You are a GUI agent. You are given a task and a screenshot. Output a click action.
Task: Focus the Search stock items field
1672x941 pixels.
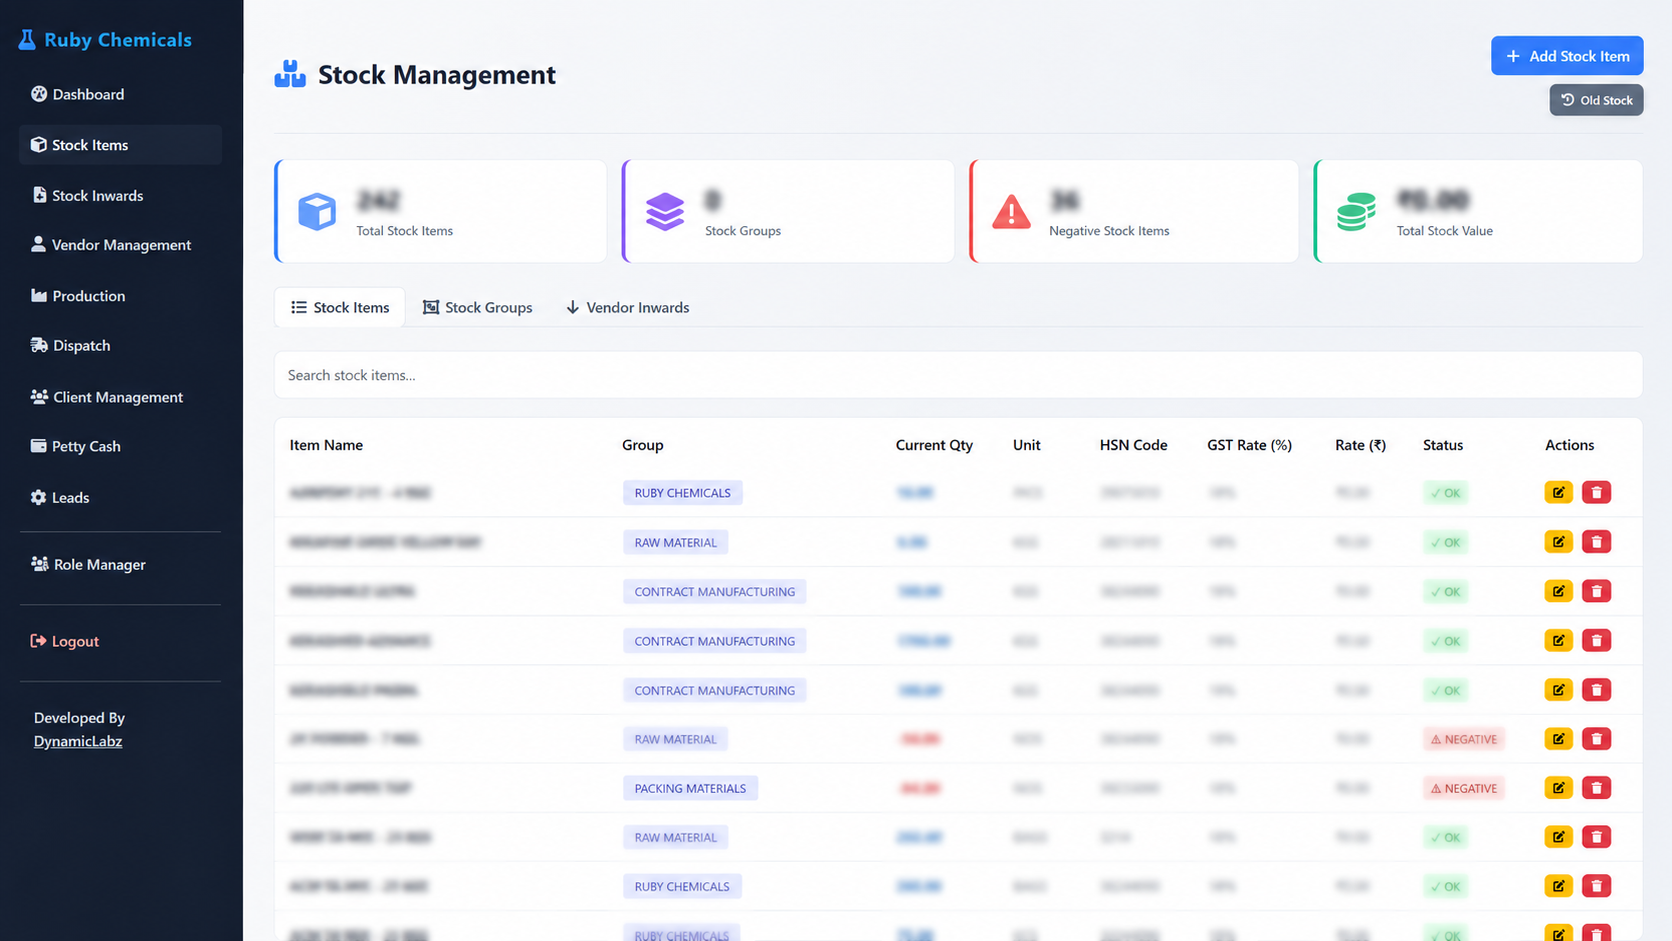click(x=958, y=375)
